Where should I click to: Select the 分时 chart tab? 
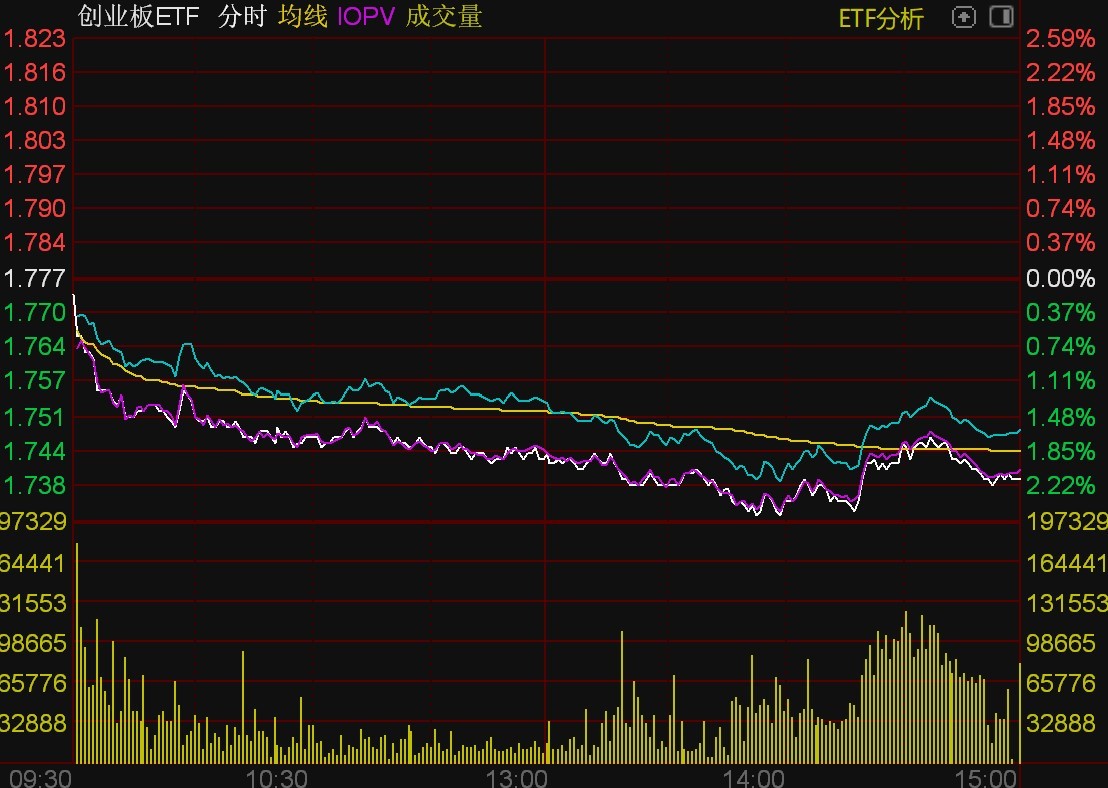242,16
